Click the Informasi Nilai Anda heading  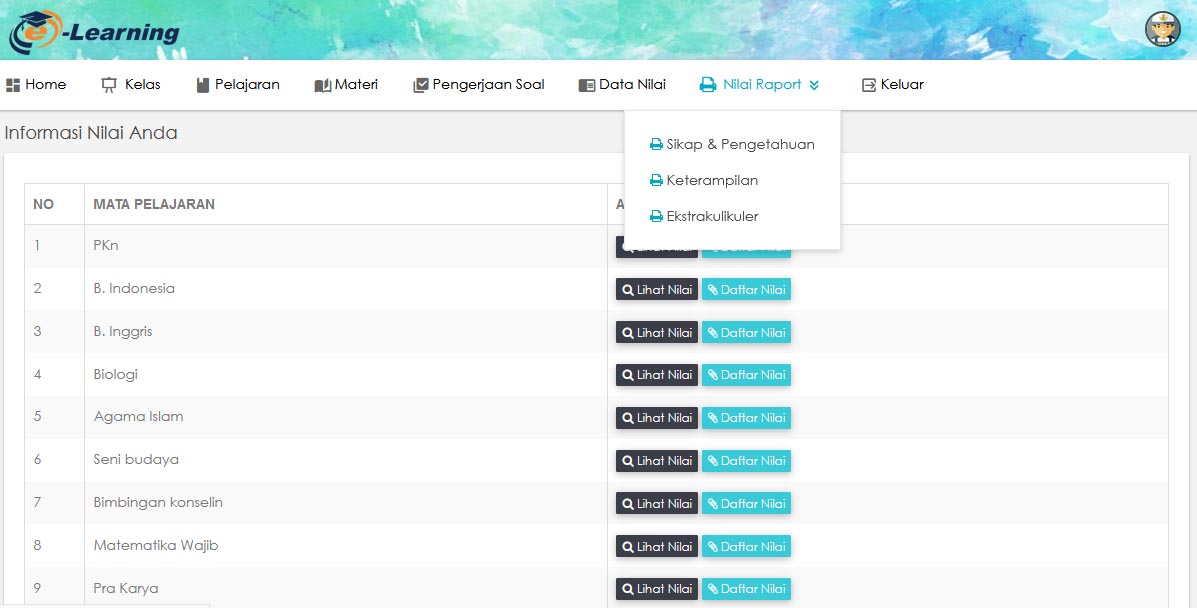click(91, 132)
